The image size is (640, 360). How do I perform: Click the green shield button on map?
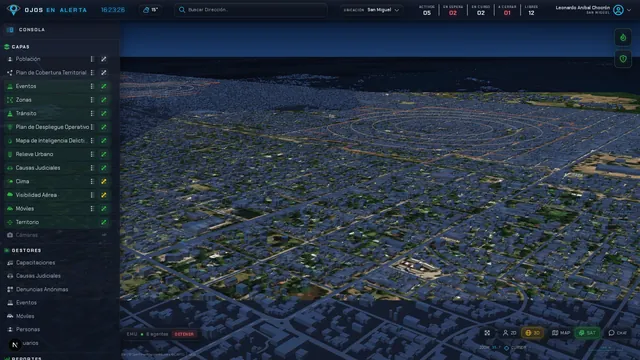623,59
